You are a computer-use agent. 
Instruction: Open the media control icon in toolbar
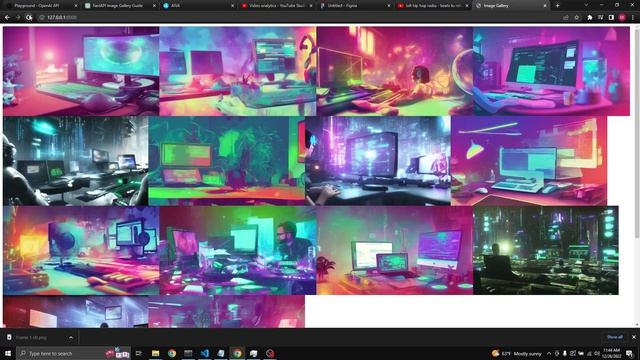pos(600,18)
